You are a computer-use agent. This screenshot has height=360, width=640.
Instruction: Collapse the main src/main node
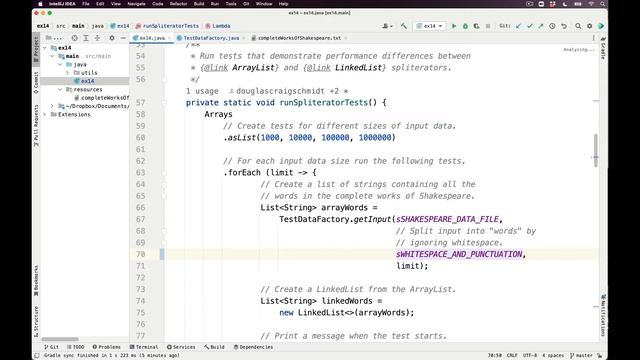click(x=52, y=56)
